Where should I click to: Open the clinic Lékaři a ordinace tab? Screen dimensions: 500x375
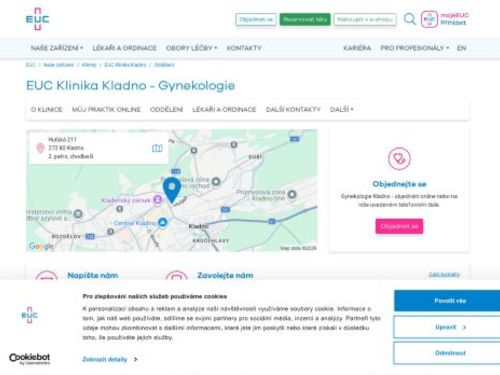tap(224, 109)
